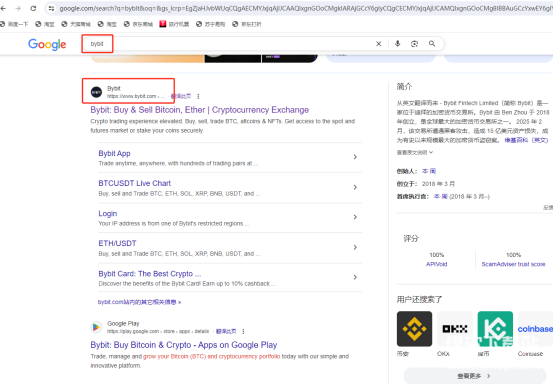Expand the original description dropdown in the intro panel
Viewport: 554px width, 385px height.
tap(415, 153)
